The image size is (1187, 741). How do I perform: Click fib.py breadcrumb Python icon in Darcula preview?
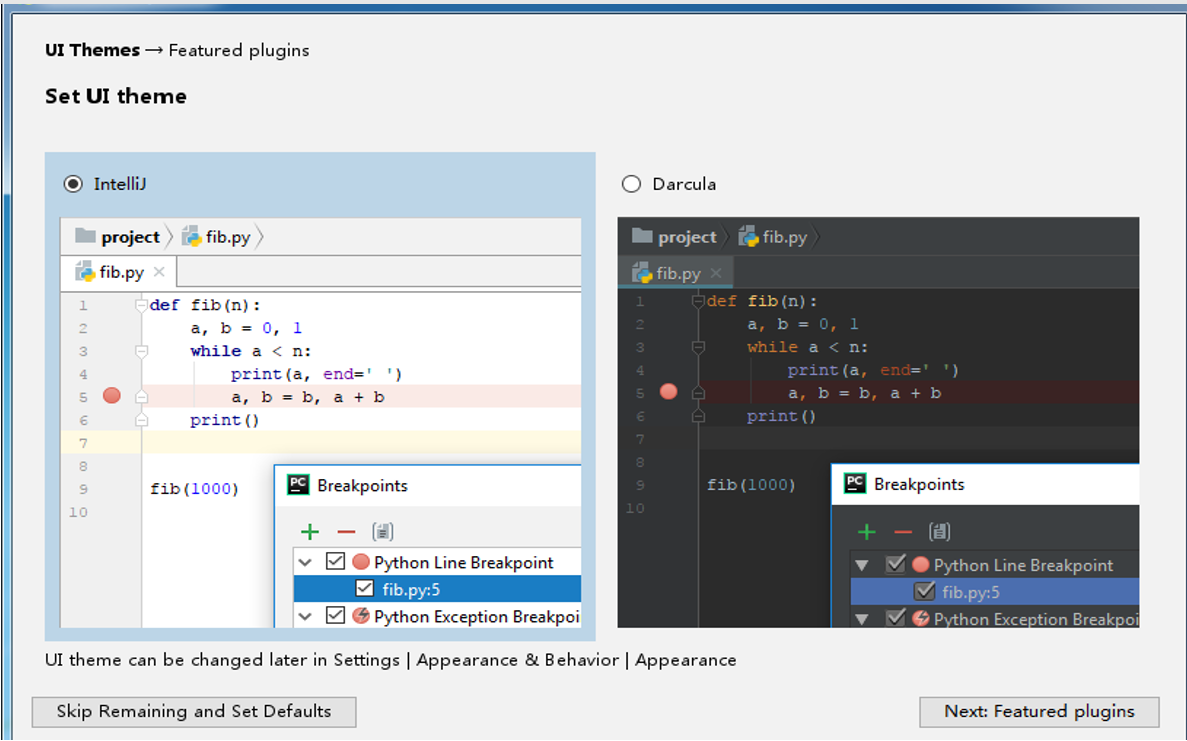[748, 236]
